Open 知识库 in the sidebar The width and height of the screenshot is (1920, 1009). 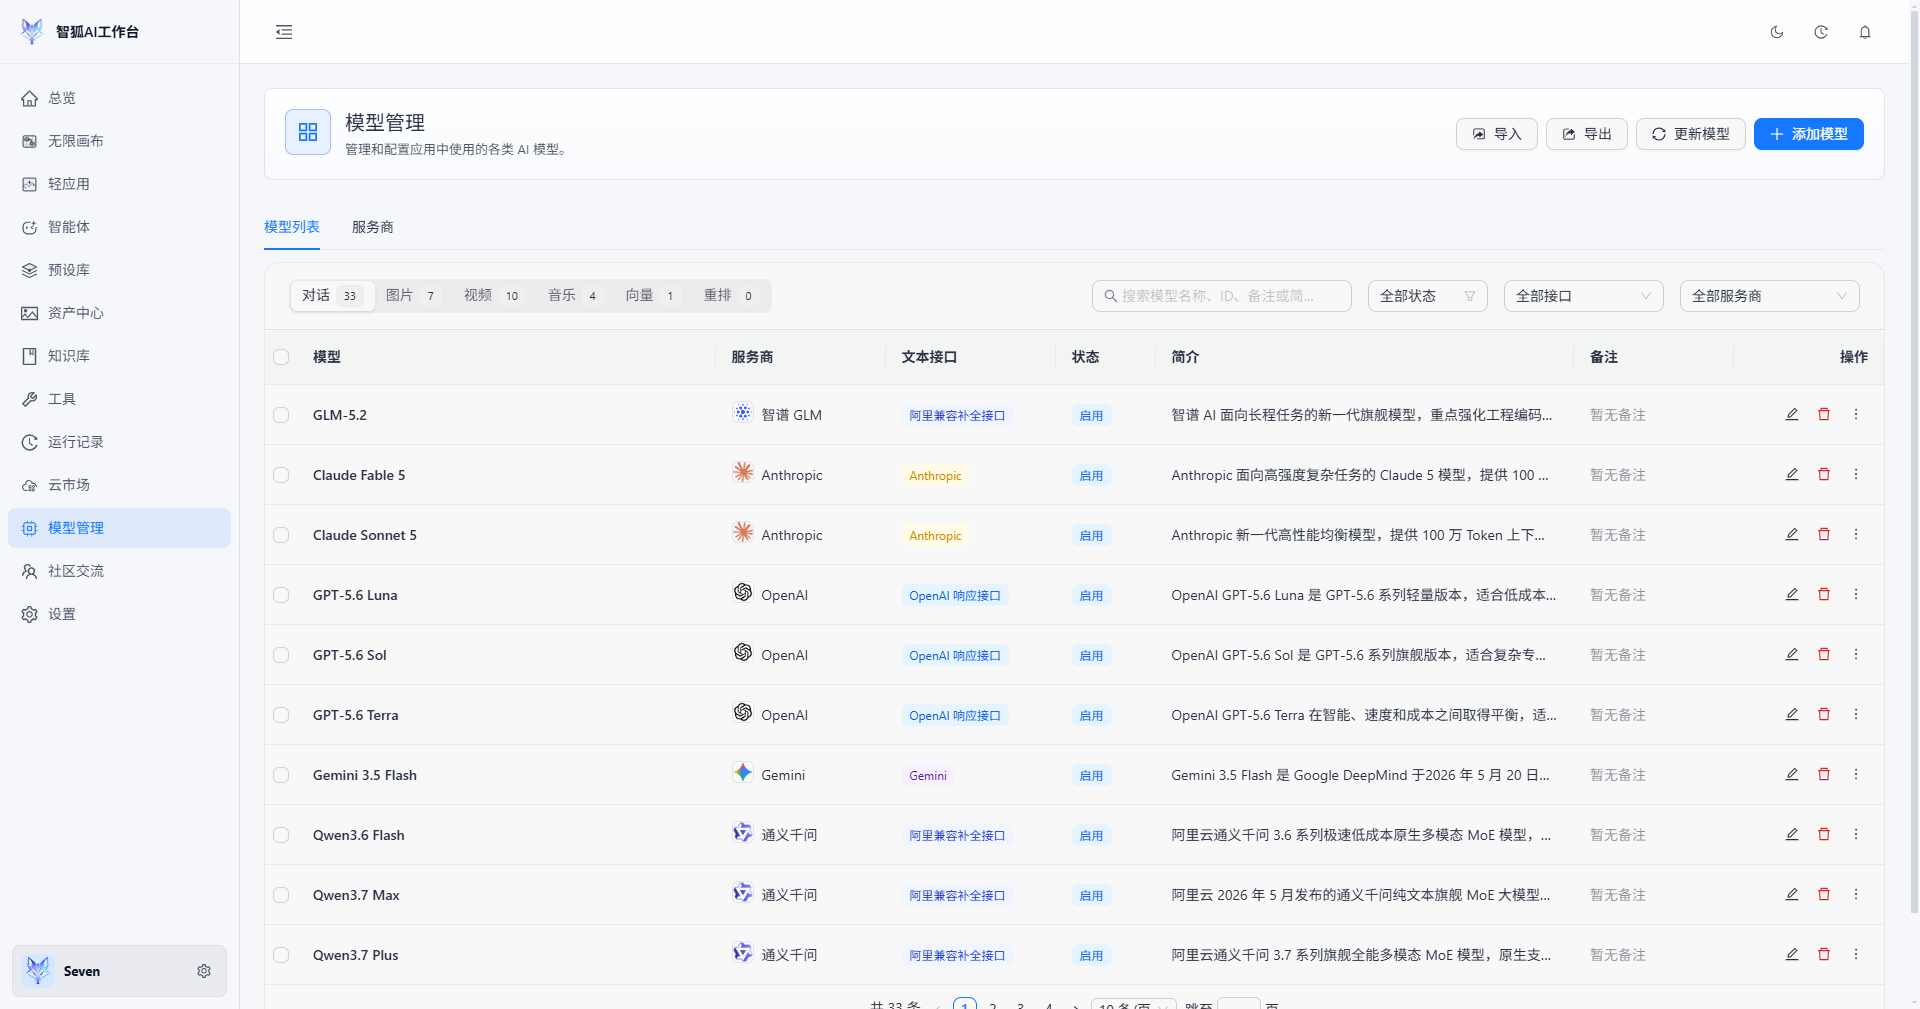119,356
